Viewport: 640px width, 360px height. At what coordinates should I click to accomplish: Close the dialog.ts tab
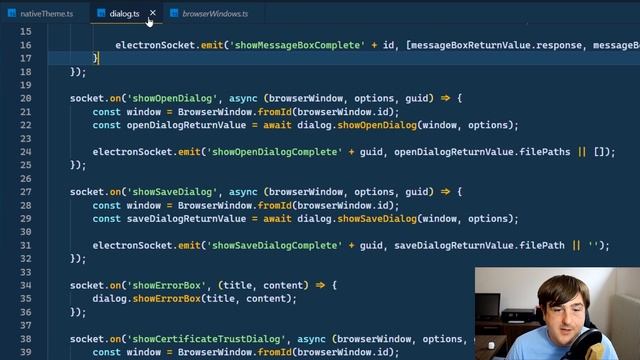point(153,13)
